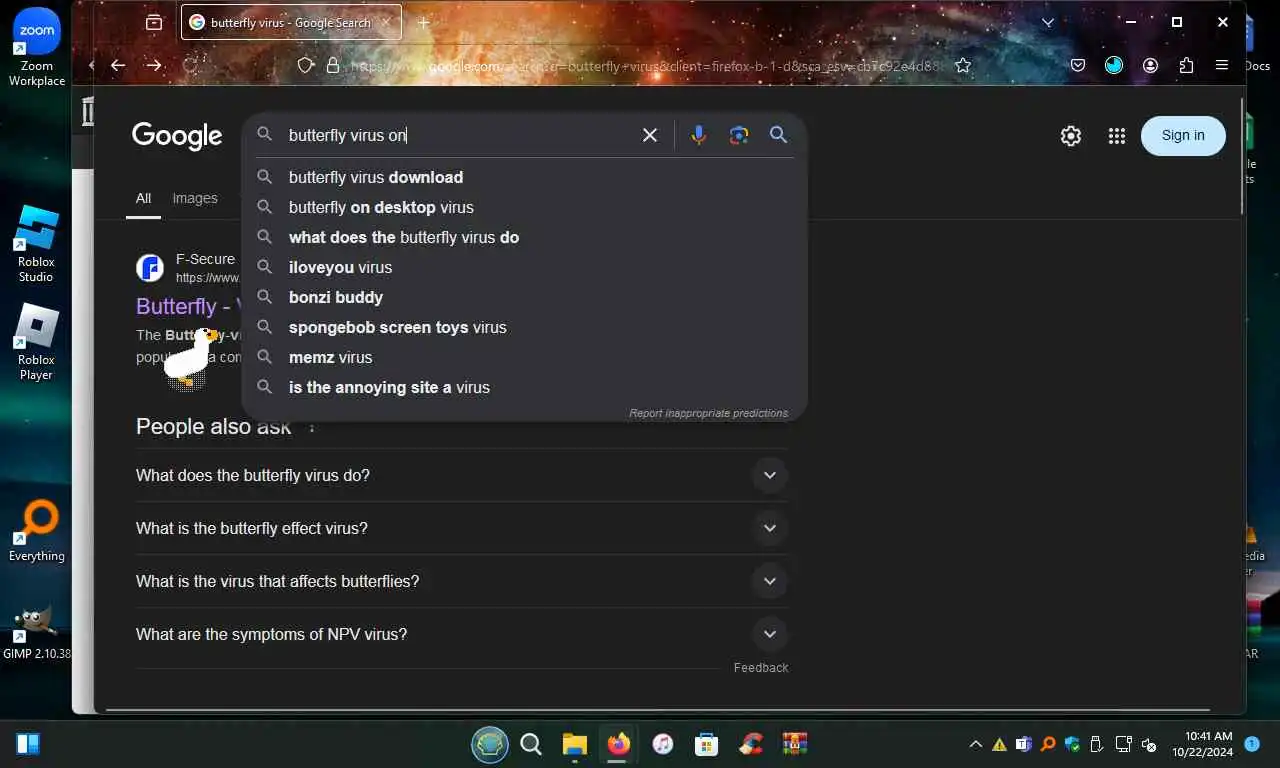Open the Windows Start button

point(28,744)
